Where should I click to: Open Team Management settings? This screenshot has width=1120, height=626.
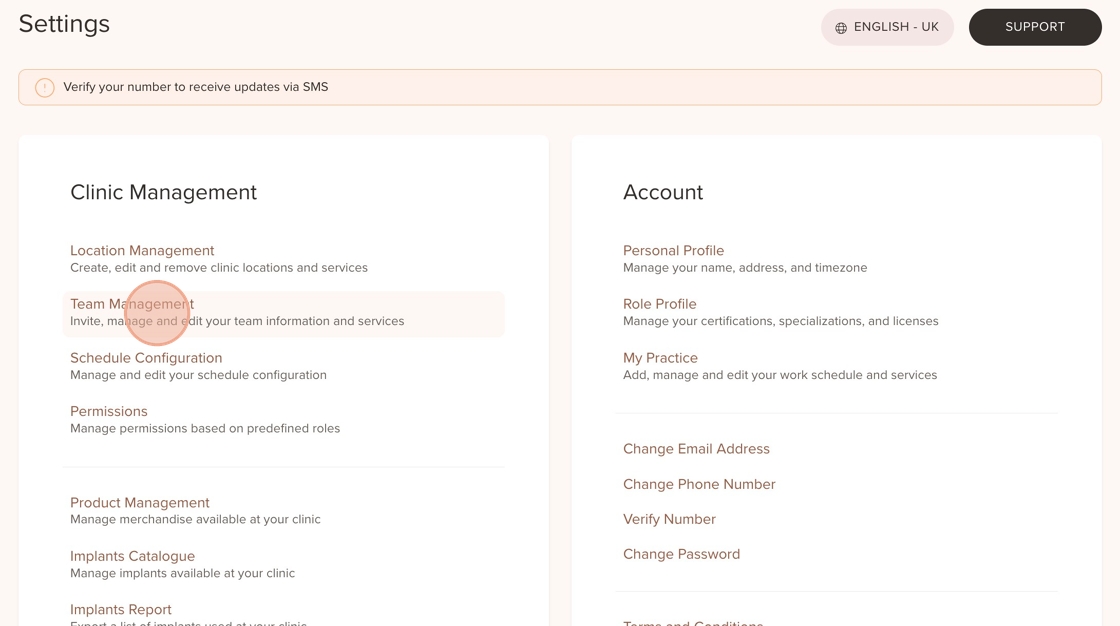(x=132, y=304)
